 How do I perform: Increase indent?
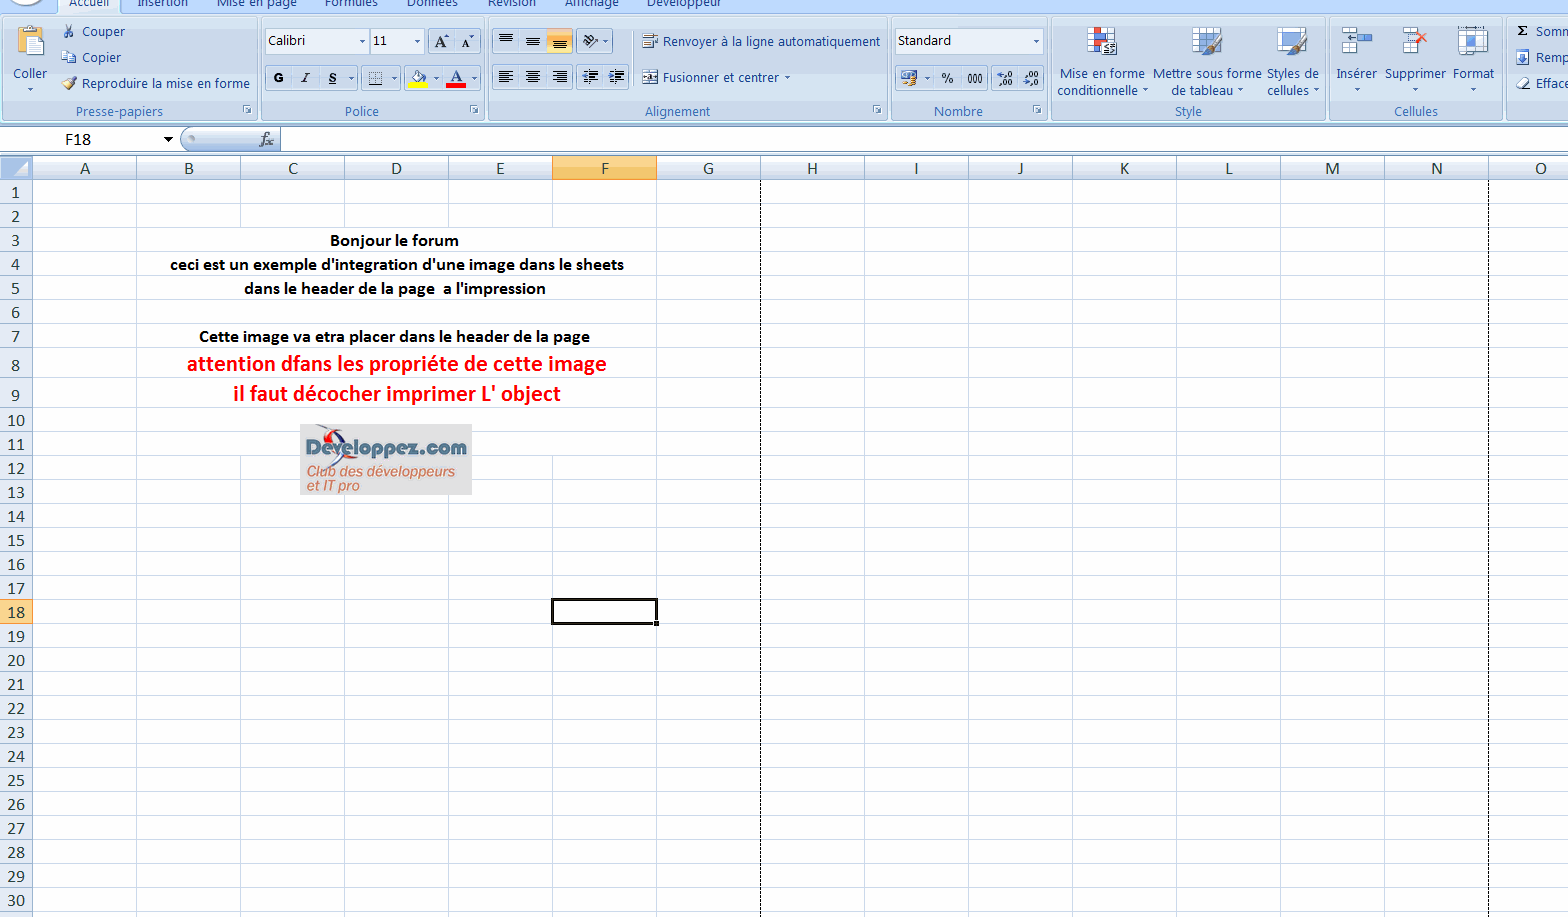click(617, 77)
